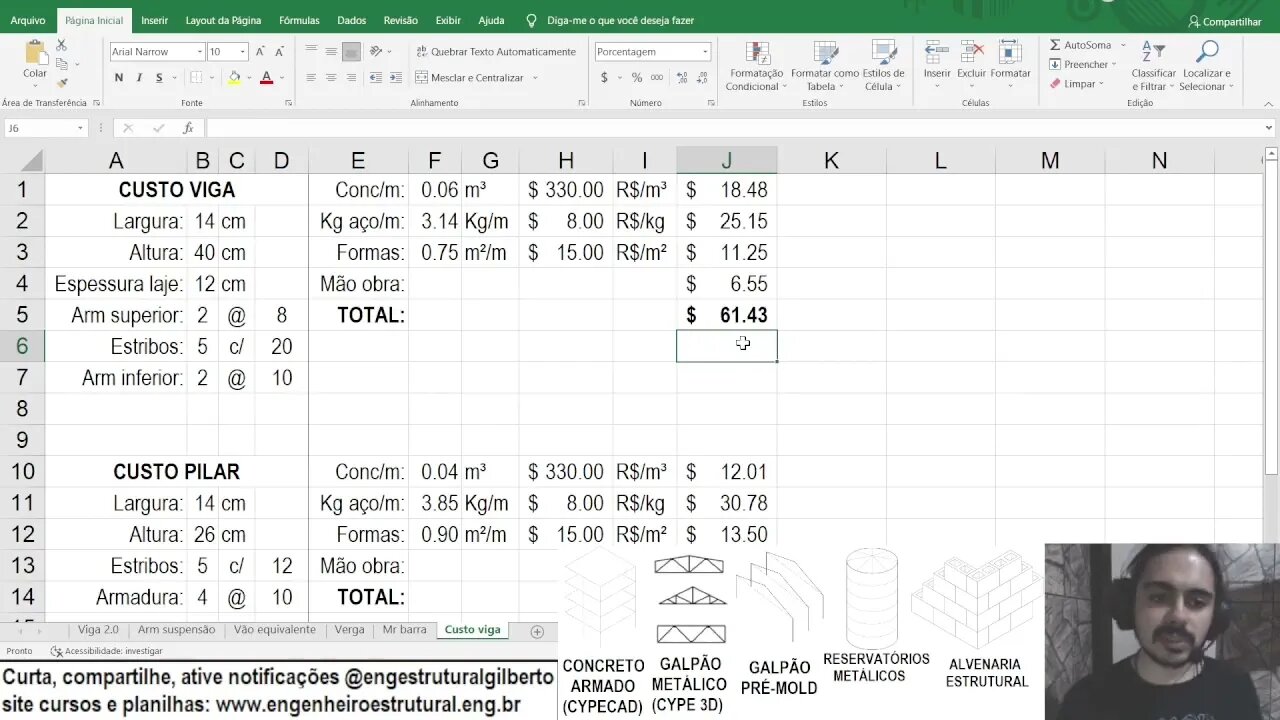Click the text orientation icon

tap(376, 51)
